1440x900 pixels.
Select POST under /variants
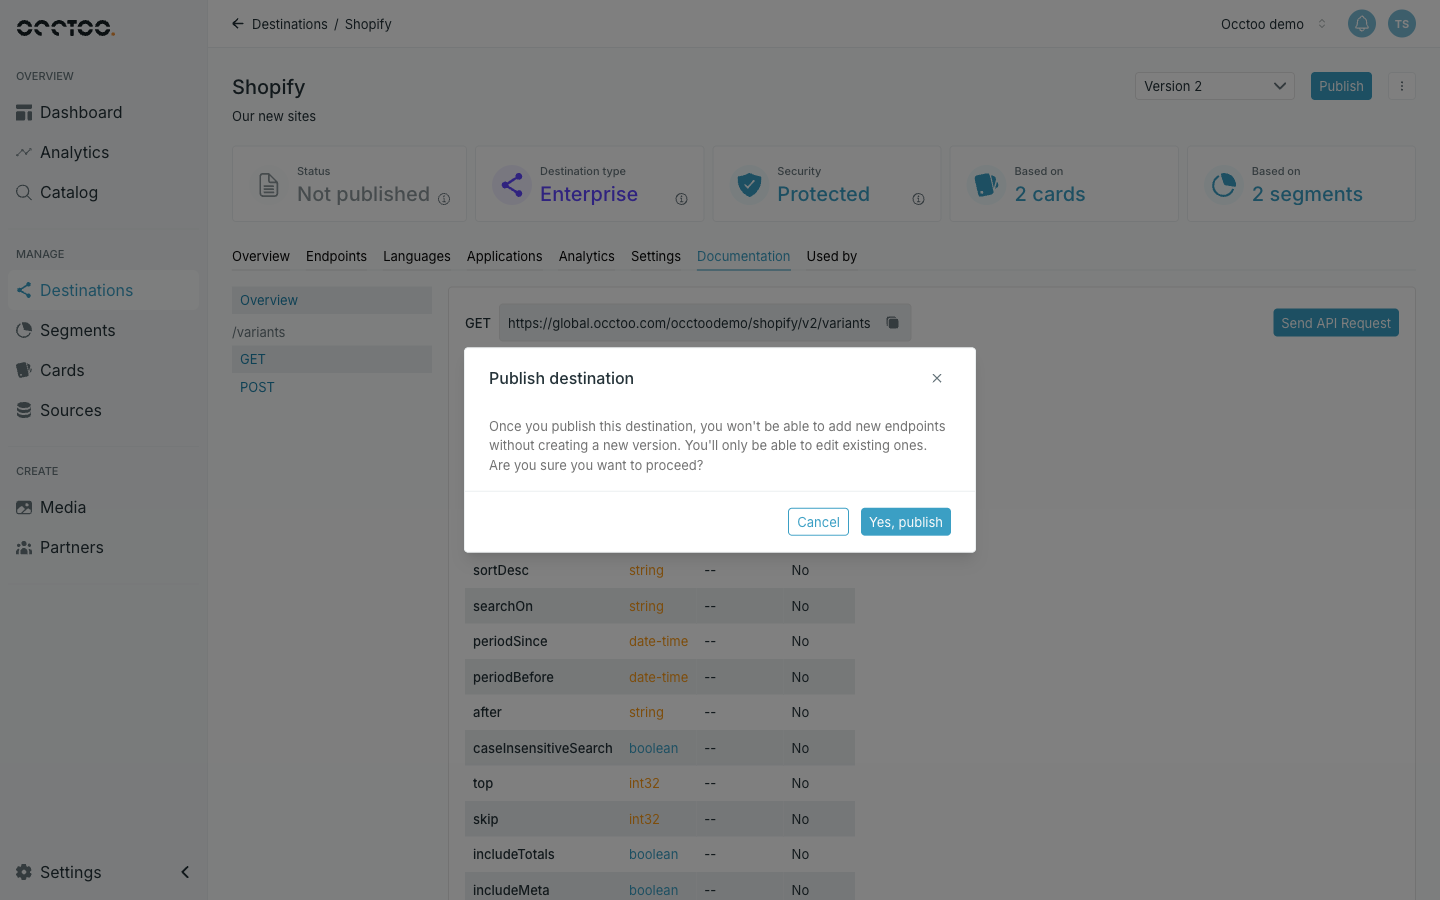coord(332,387)
